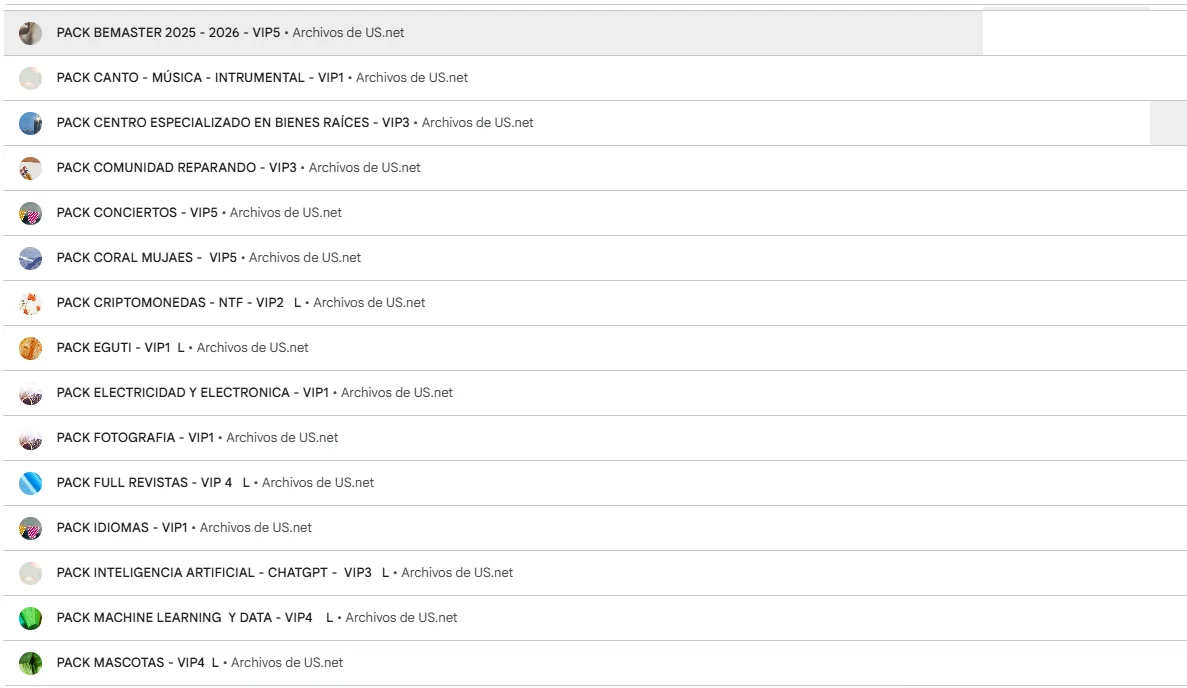Click the PACK CANTO - MÚSICA avatar icon
This screenshot has width=1187, height=688.
click(30, 78)
